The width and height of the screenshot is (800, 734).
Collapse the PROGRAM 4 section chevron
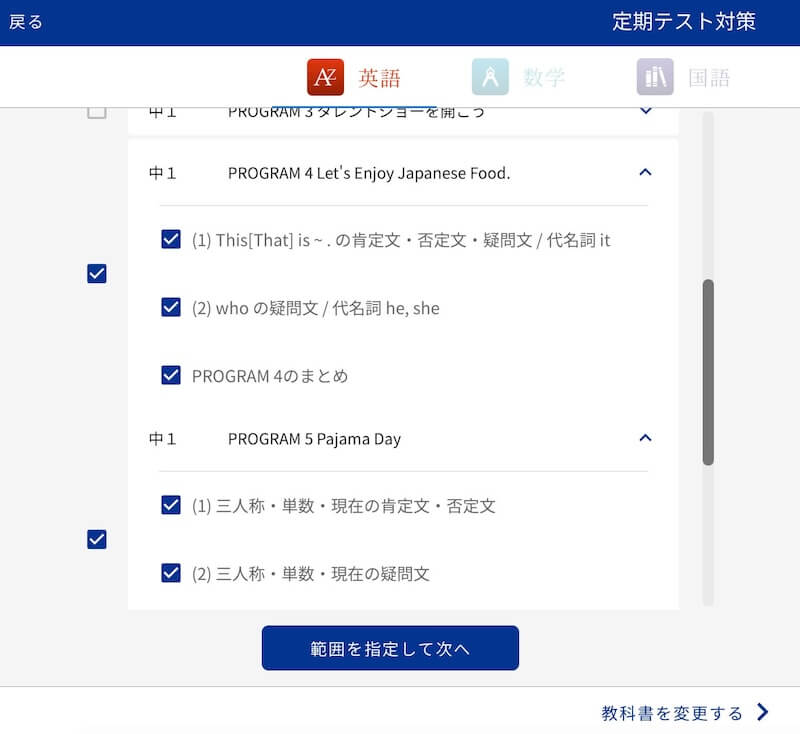click(645, 172)
